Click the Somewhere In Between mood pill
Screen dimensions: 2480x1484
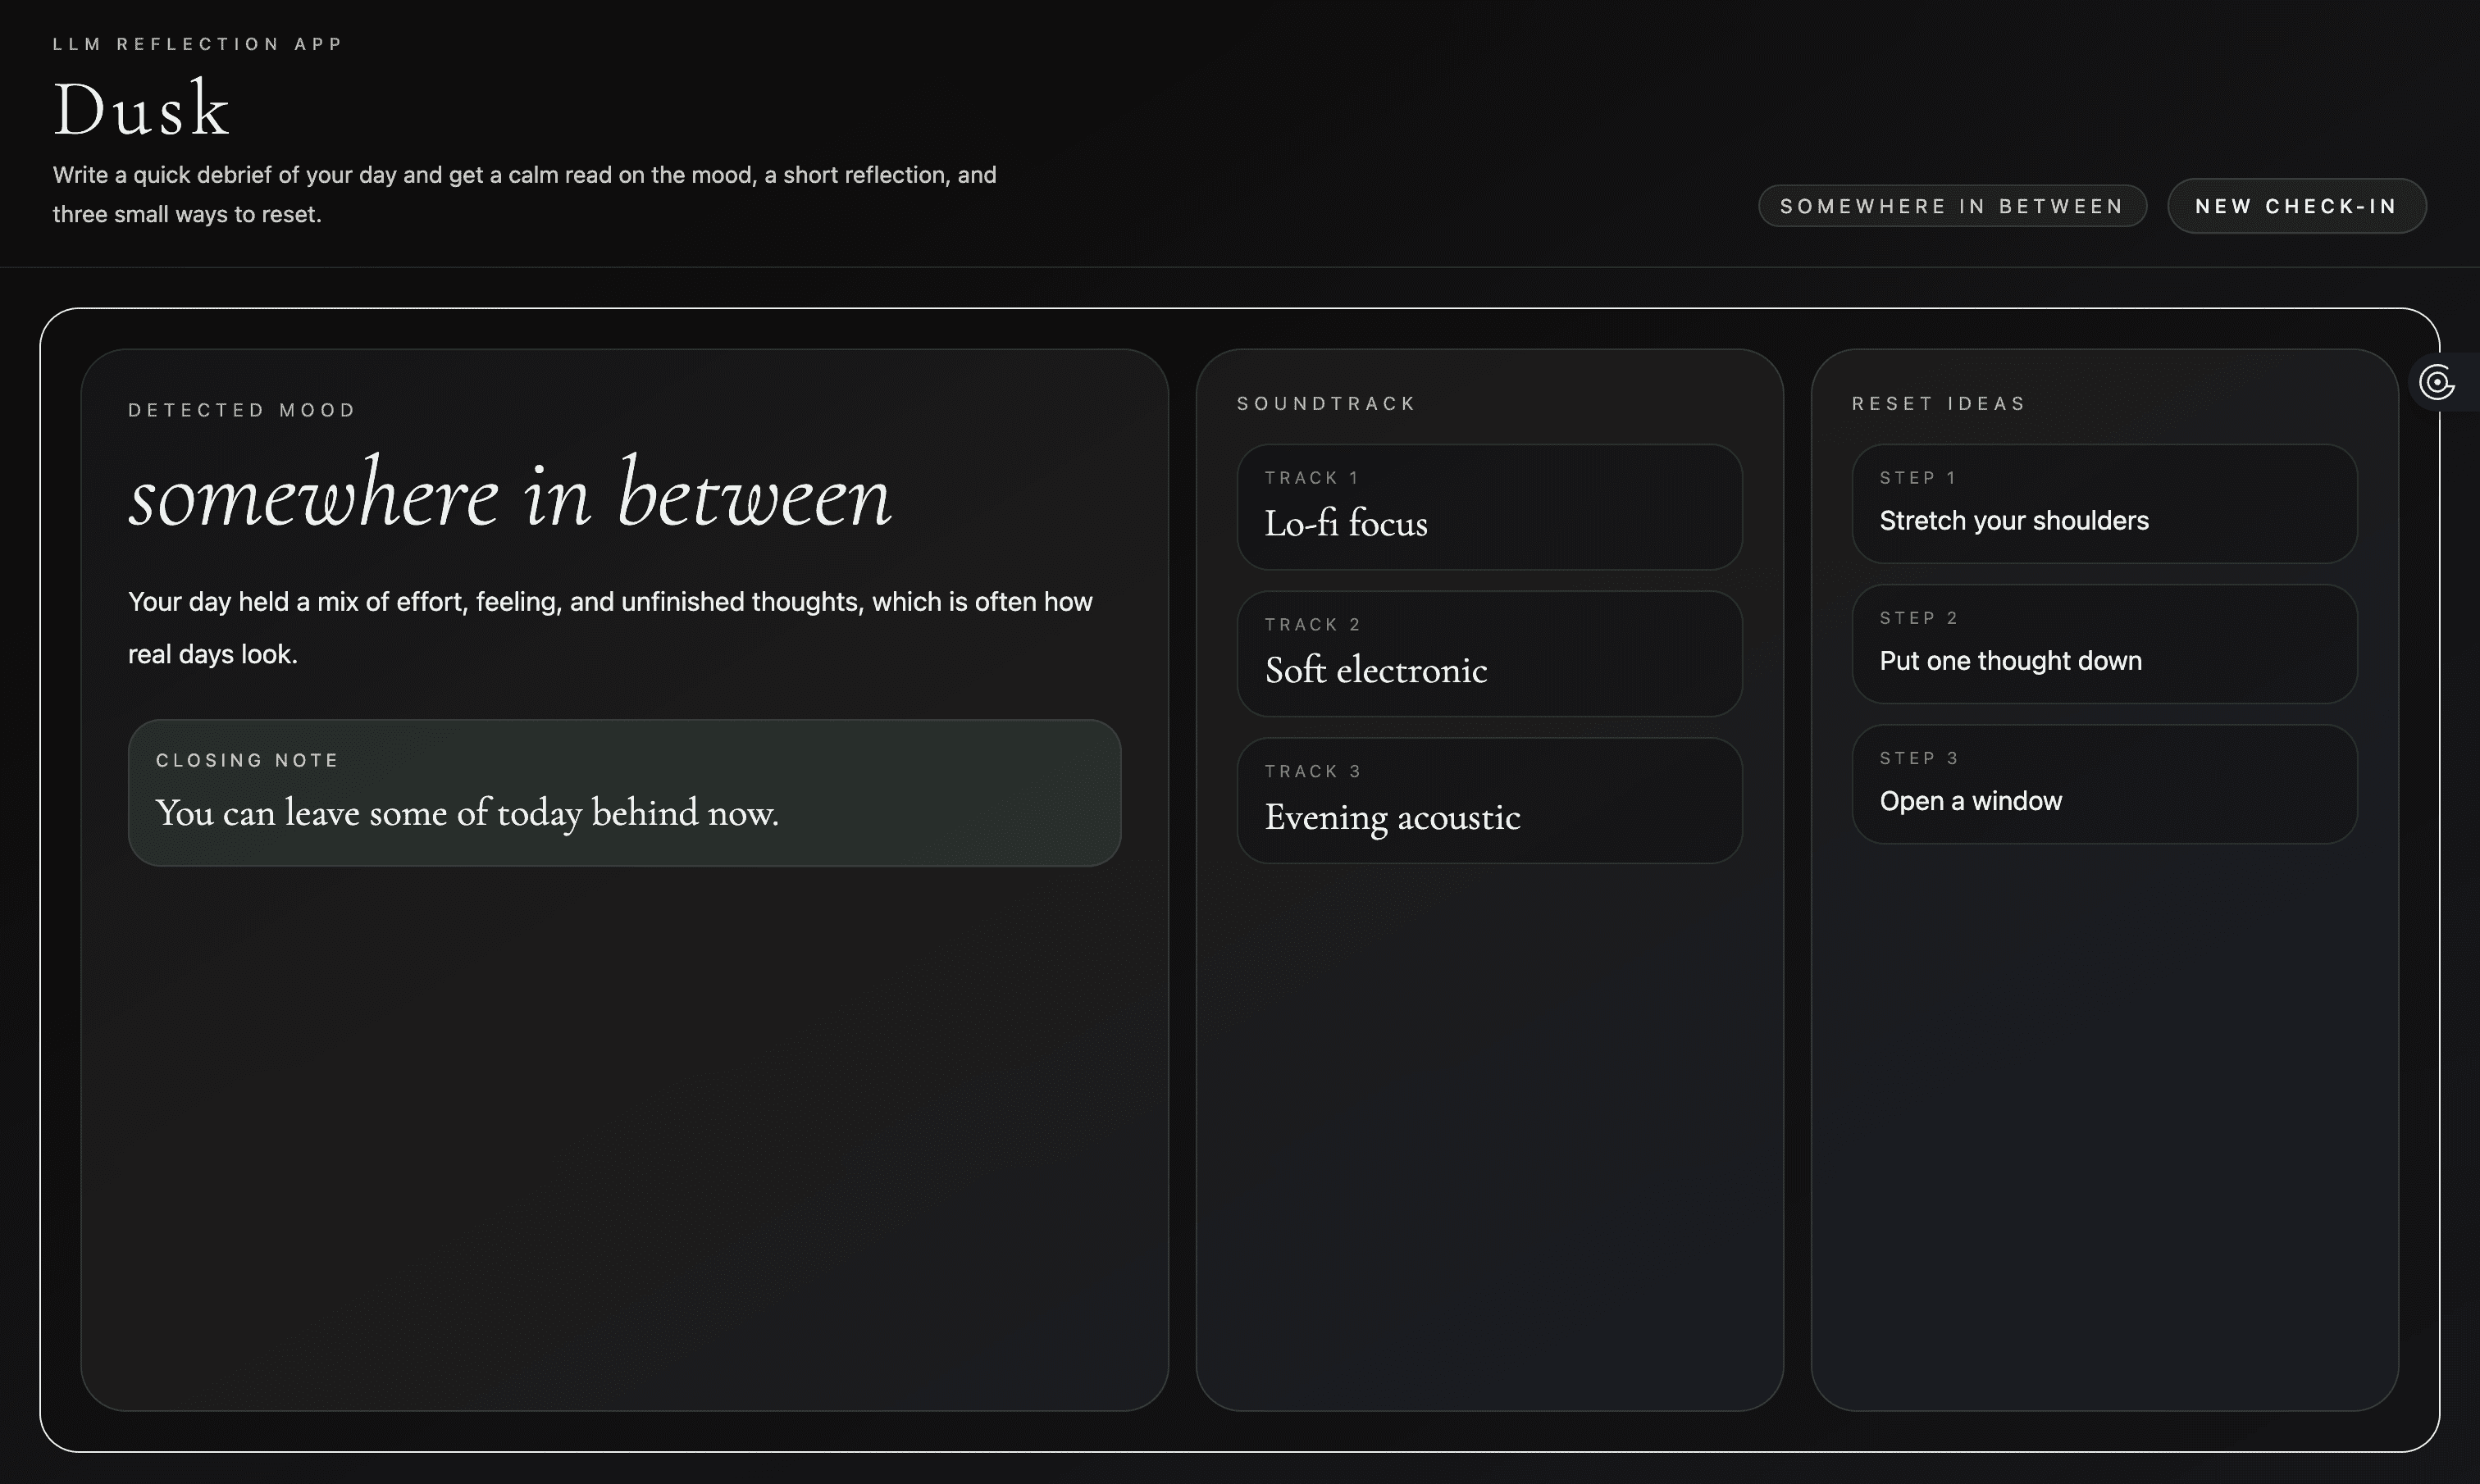point(1951,206)
